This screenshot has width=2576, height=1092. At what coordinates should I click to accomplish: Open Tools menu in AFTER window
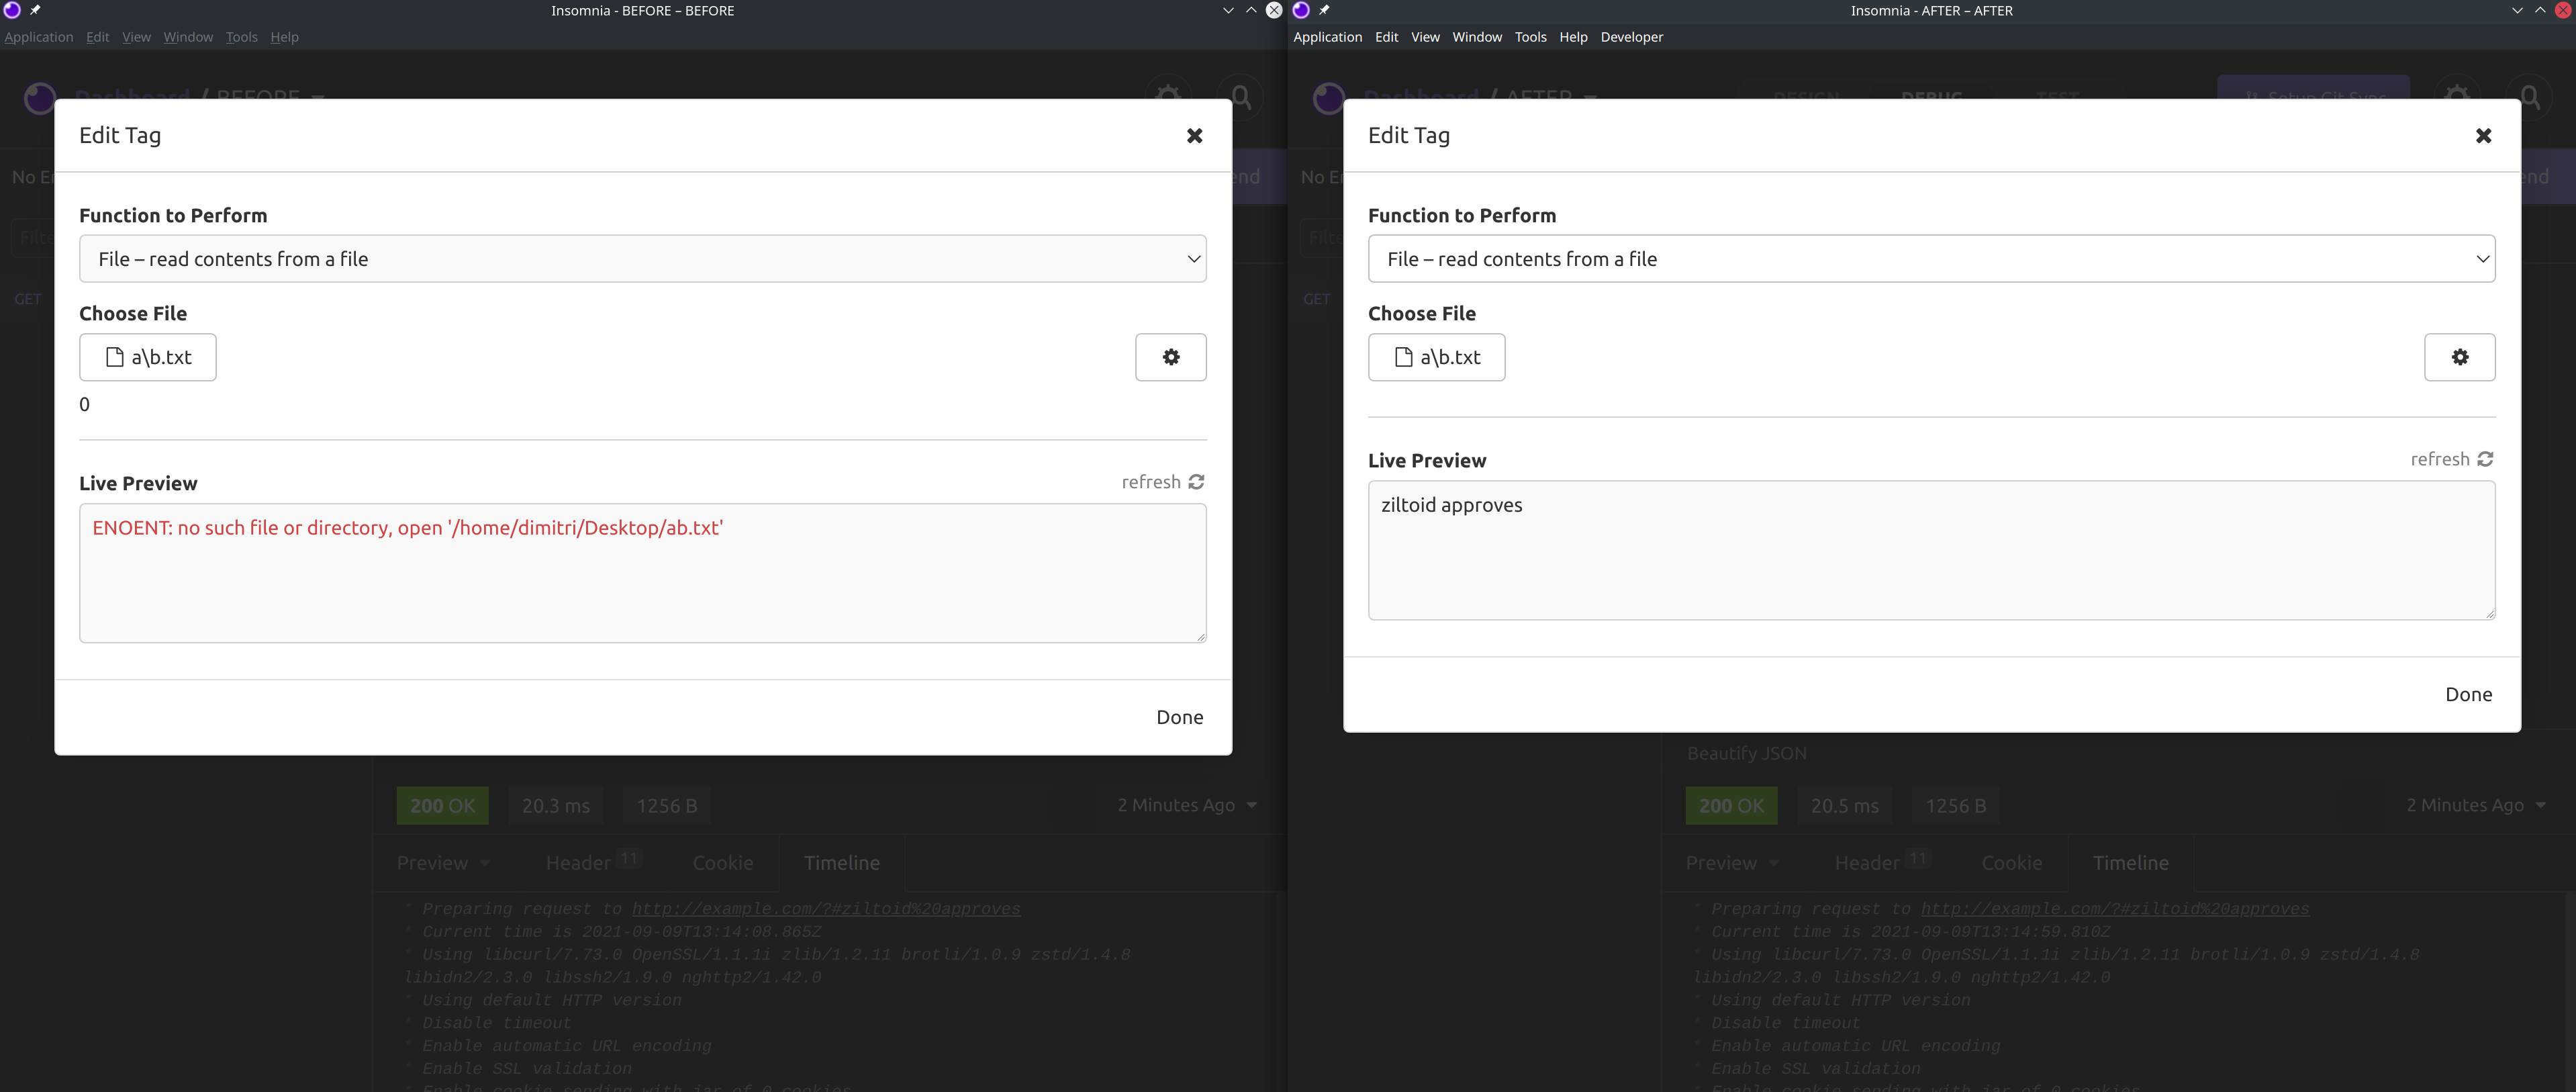tap(1530, 37)
